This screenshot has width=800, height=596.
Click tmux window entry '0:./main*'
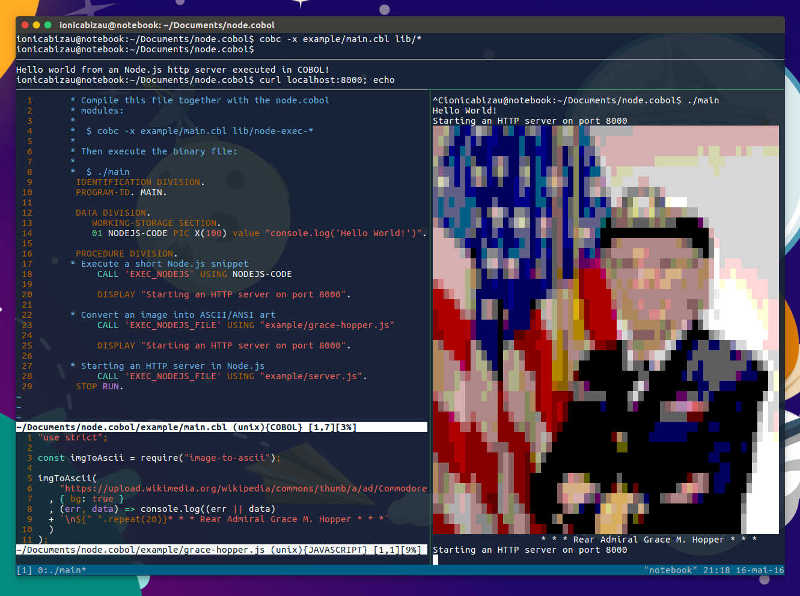[x=61, y=570]
